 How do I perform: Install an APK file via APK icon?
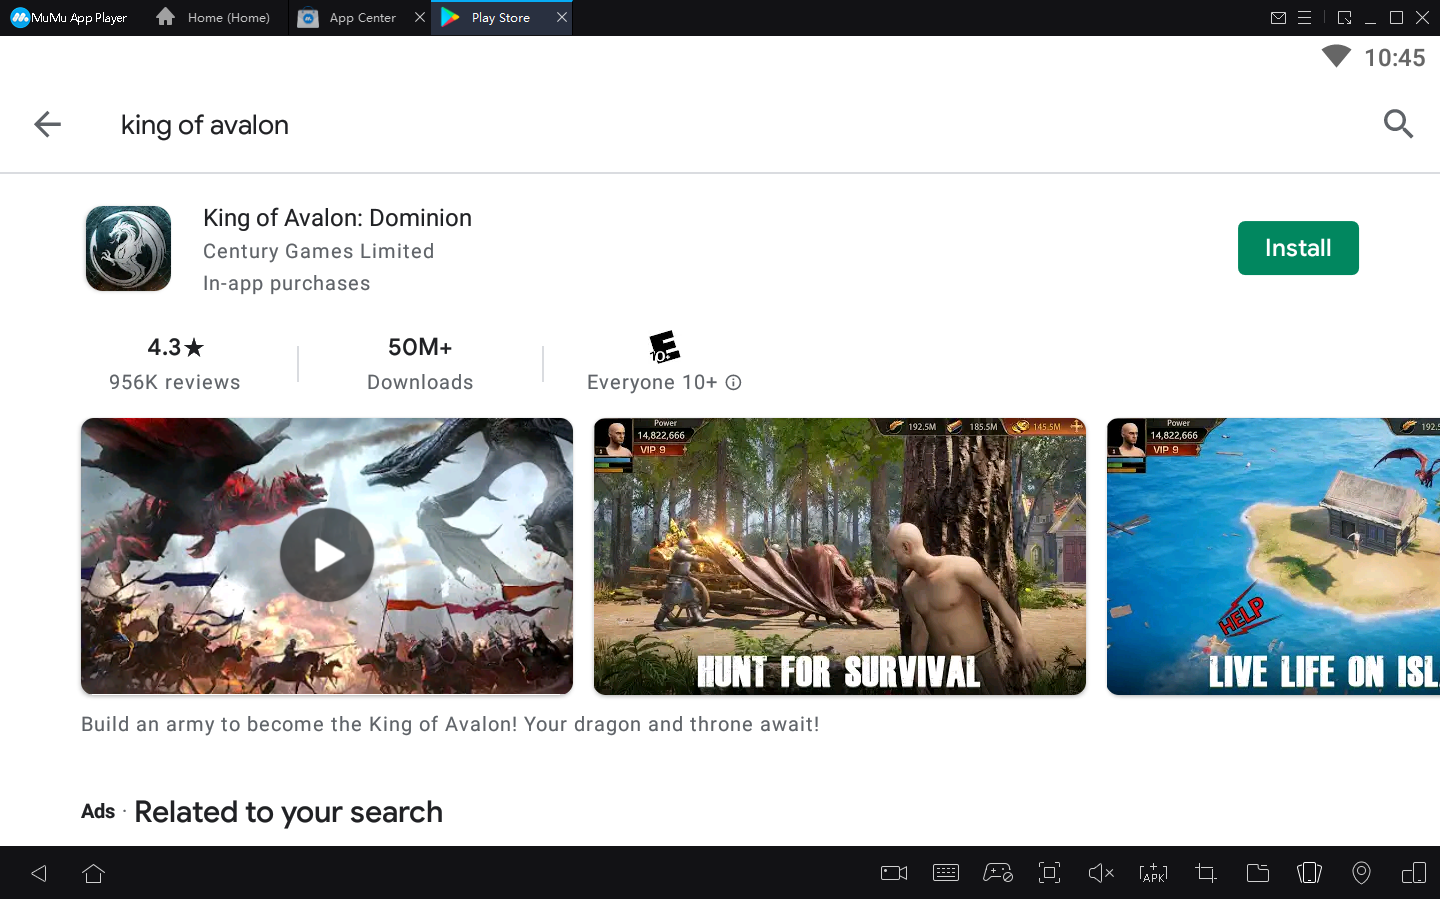(x=1153, y=873)
